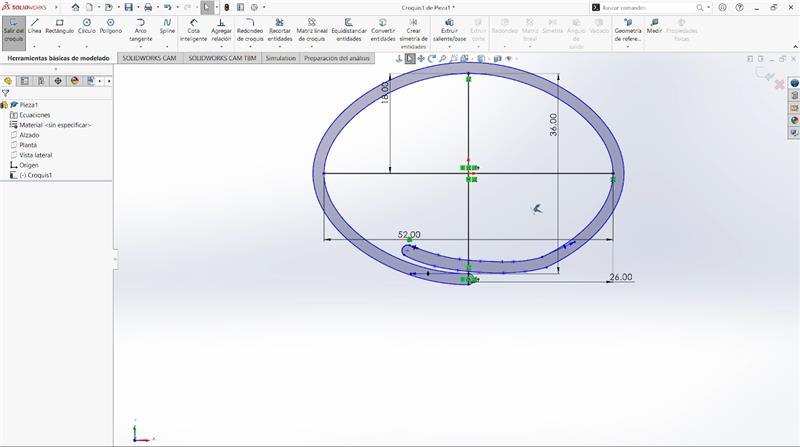
Task: Select the Arco tangente tool
Action: (140, 30)
